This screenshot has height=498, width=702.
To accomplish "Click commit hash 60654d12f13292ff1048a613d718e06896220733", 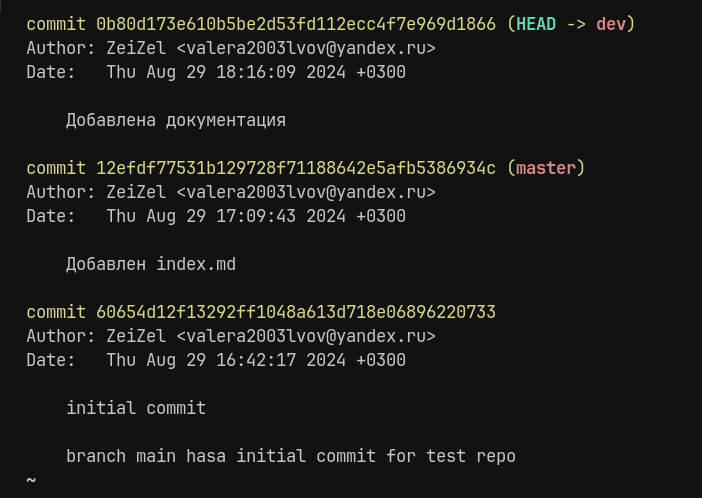I will pos(296,312).
